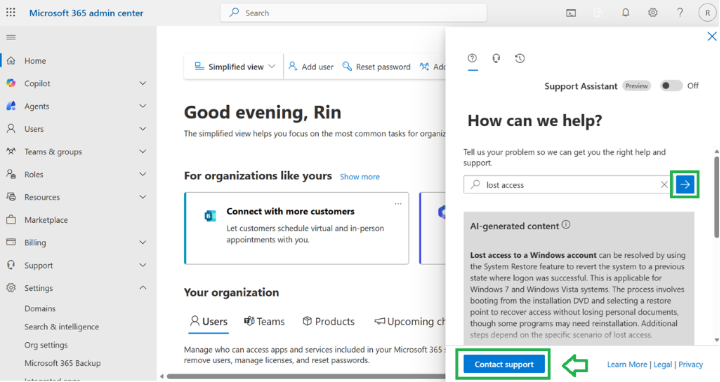
Task: Select the history clock tab in help panel
Action: click(x=520, y=58)
